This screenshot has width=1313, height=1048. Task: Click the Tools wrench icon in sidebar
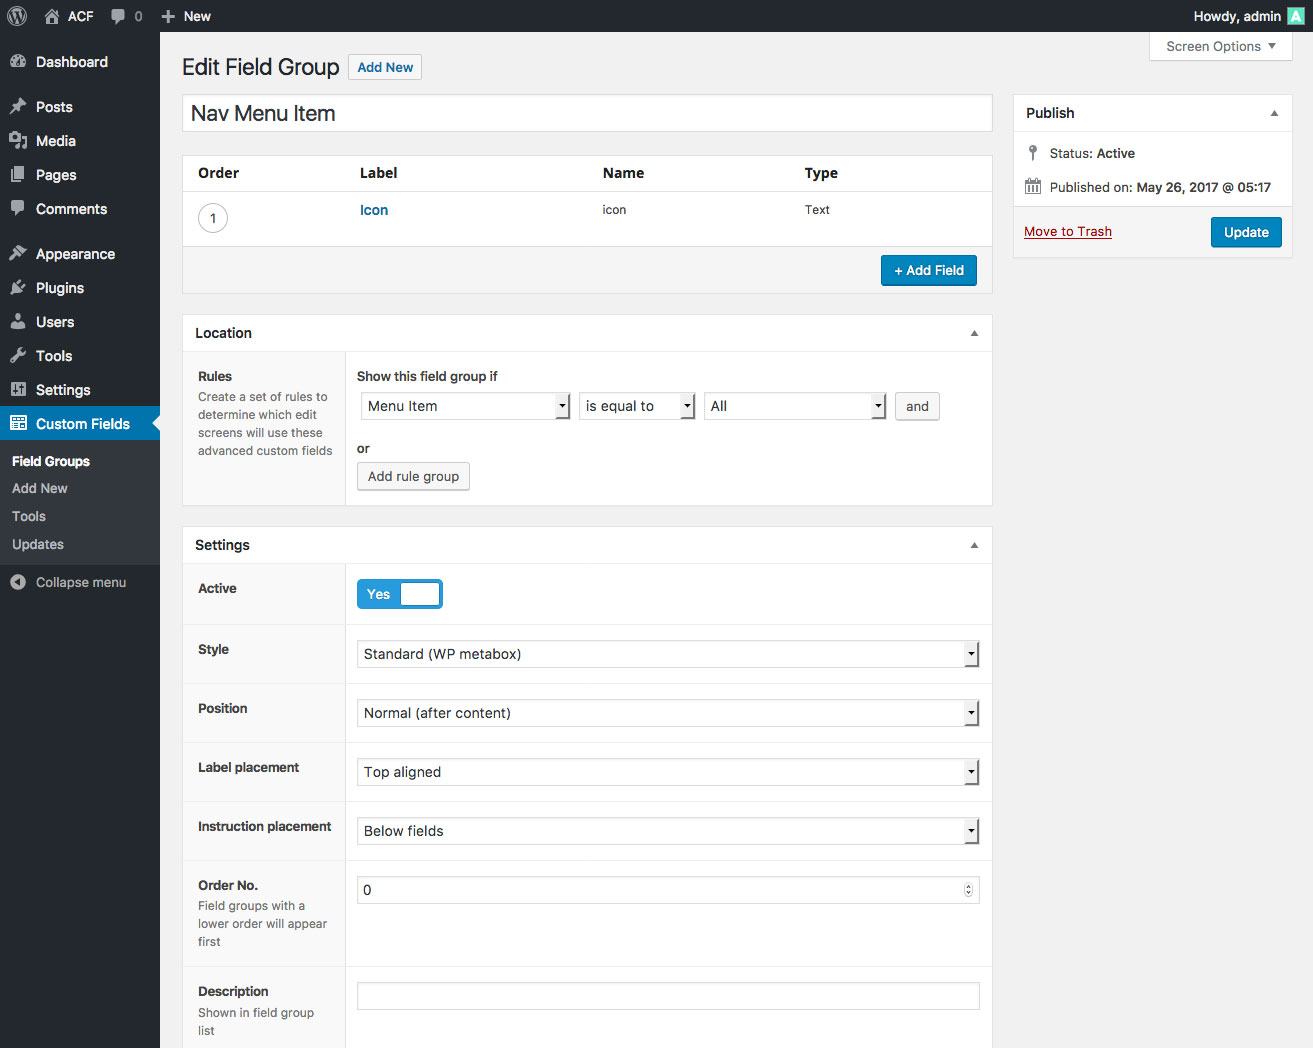(x=21, y=355)
